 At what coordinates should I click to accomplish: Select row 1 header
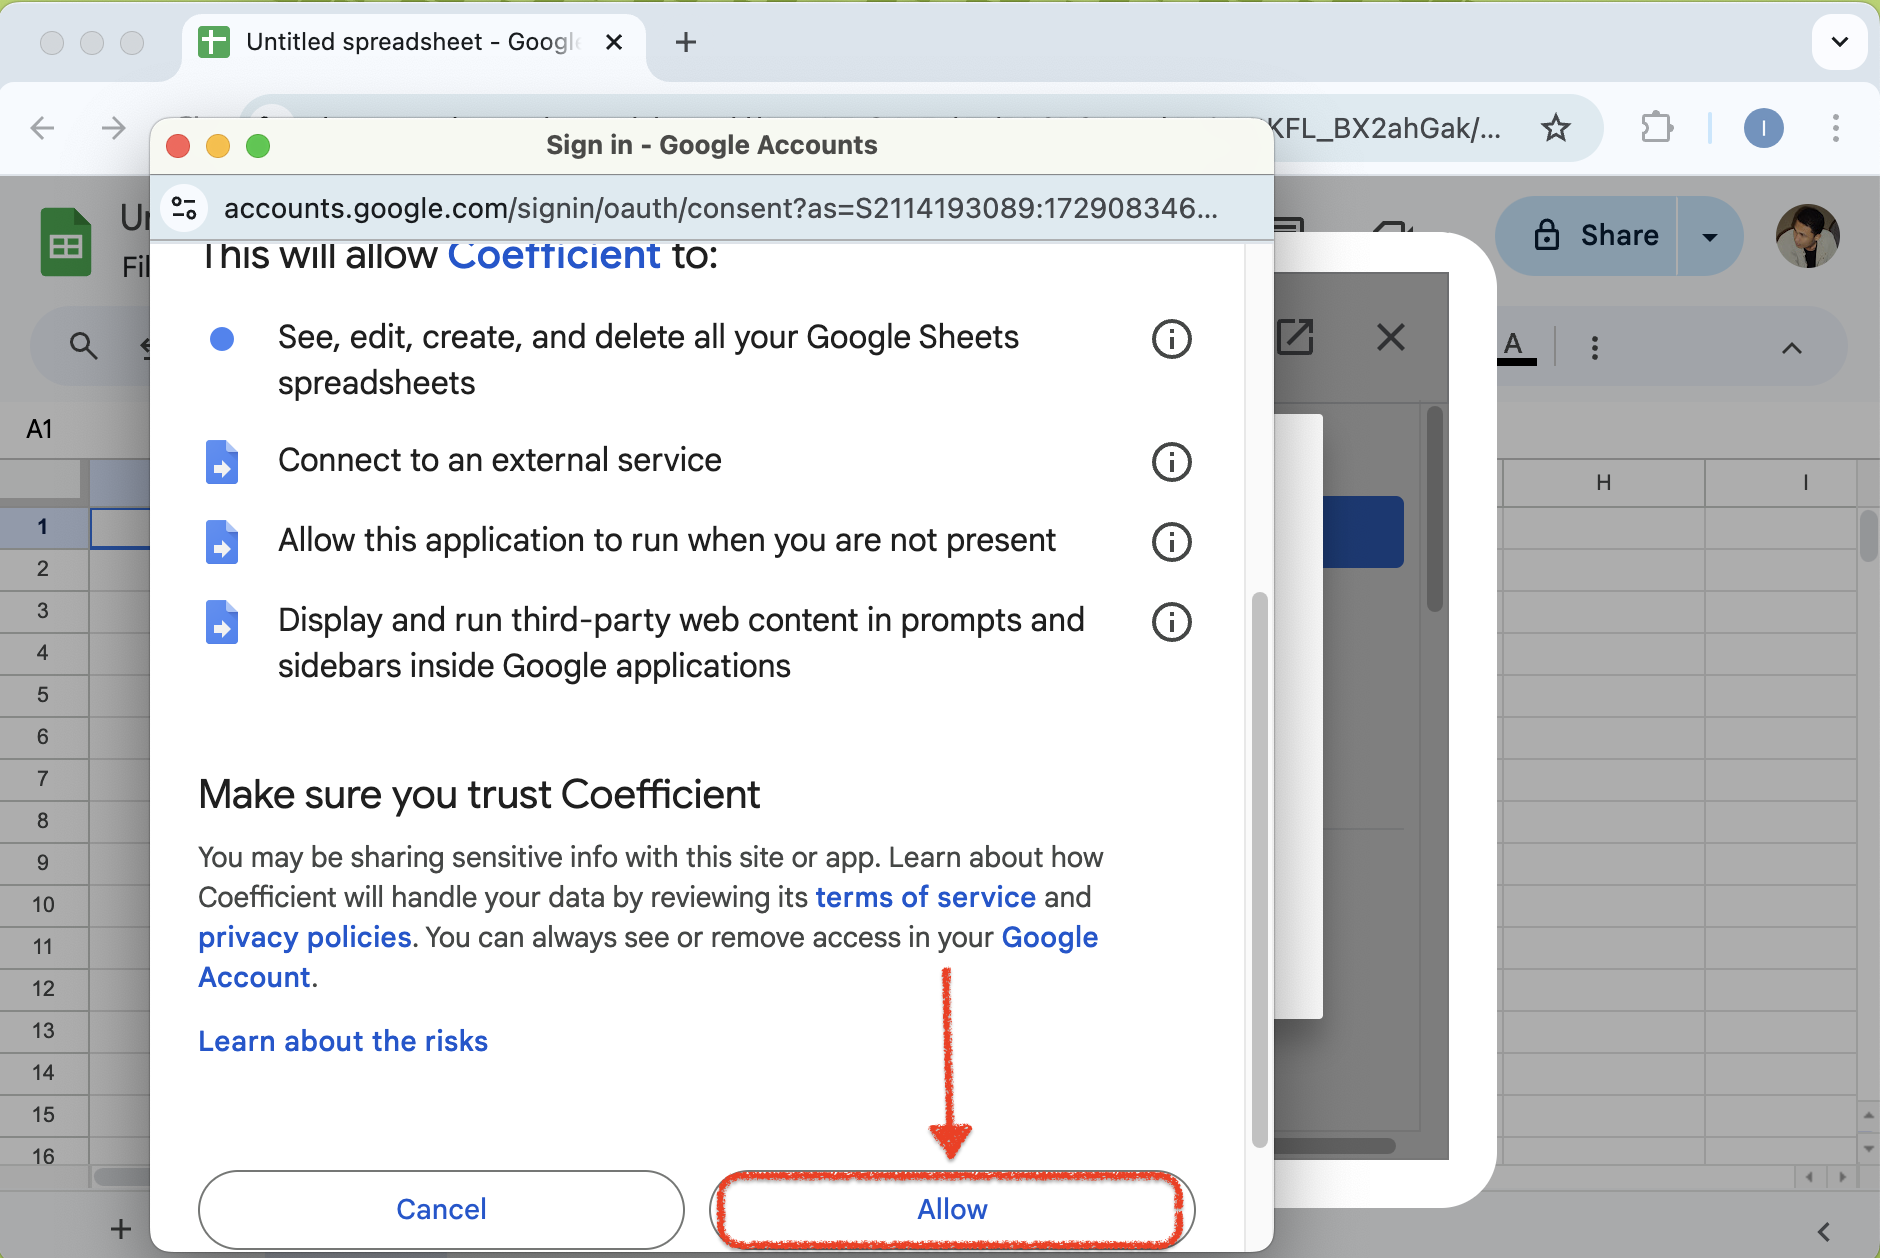pyautogui.click(x=44, y=526)
